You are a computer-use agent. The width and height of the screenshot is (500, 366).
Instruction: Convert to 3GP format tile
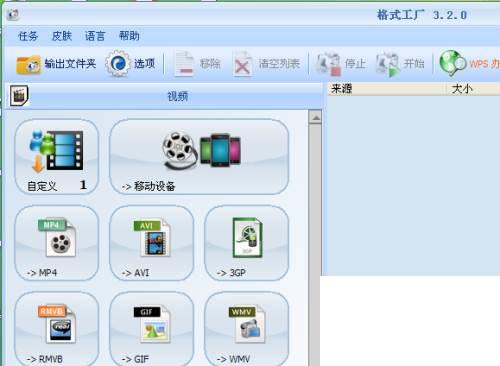pos(247,243)
